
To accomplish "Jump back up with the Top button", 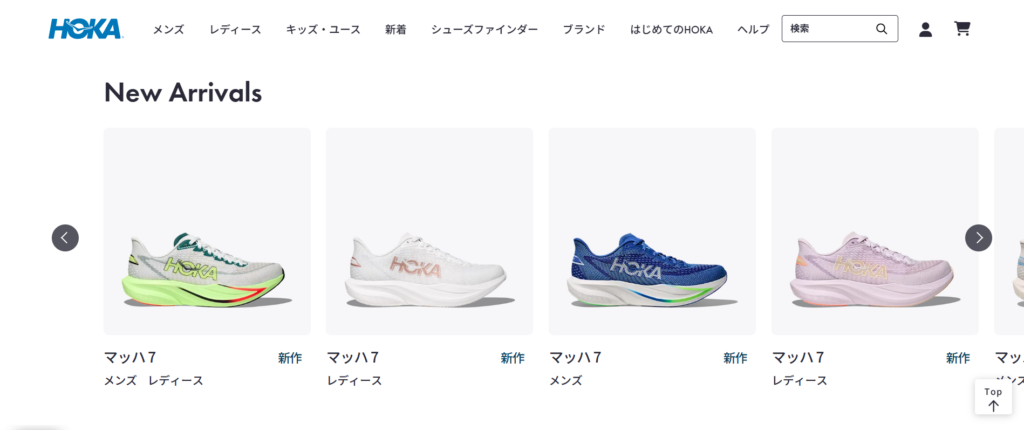I will [993, 397].
